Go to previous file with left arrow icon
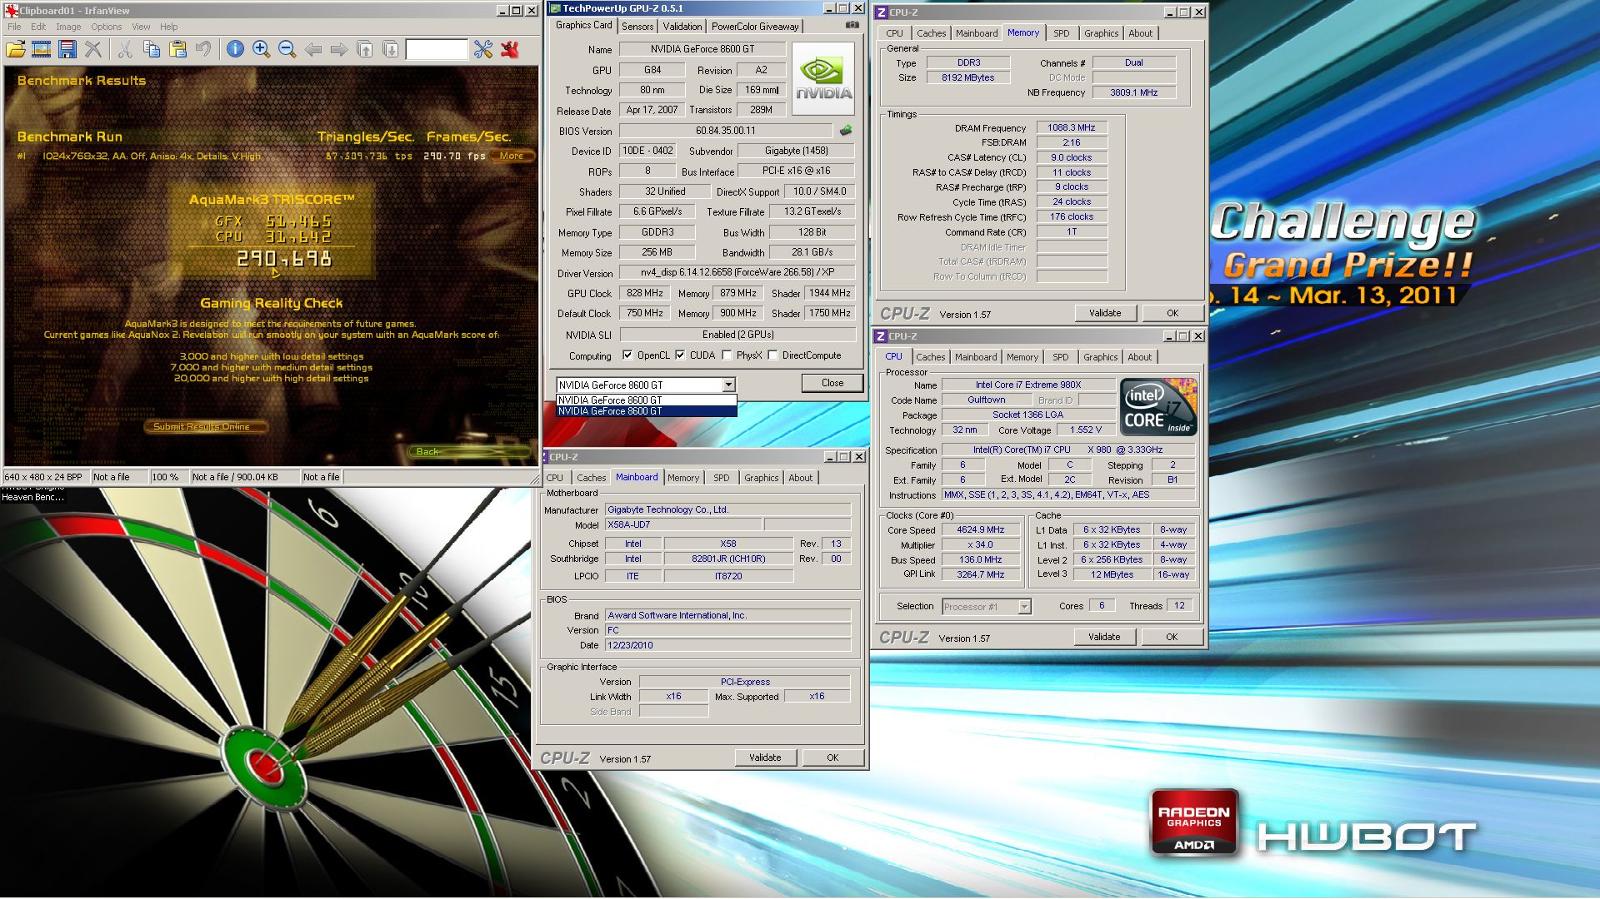1600x899 pixels. coord(313,49)
